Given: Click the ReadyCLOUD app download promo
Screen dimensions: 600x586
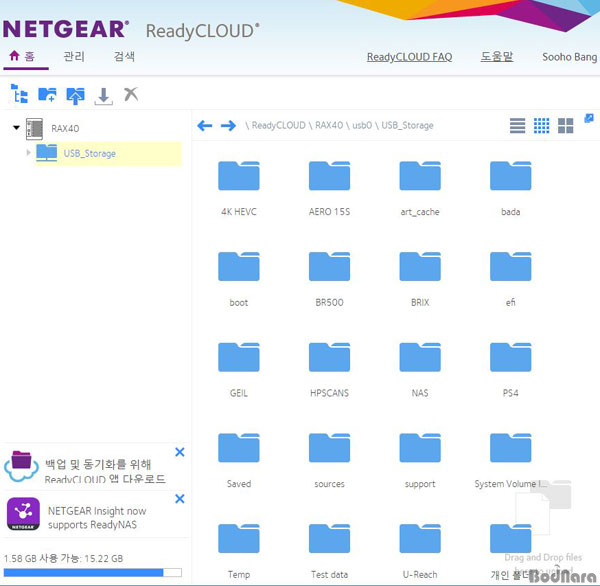Looking at the screenshot, I should tap(105, 471).
